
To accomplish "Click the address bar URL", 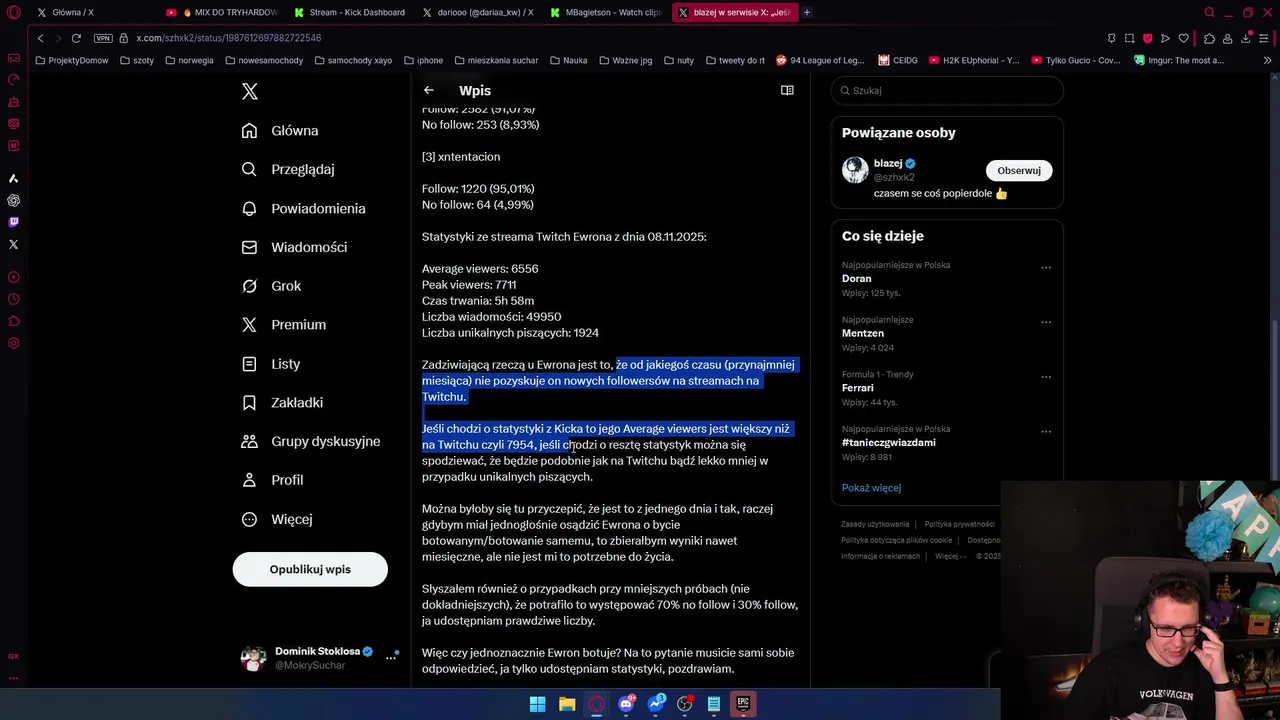I will [x=228, y=38].
